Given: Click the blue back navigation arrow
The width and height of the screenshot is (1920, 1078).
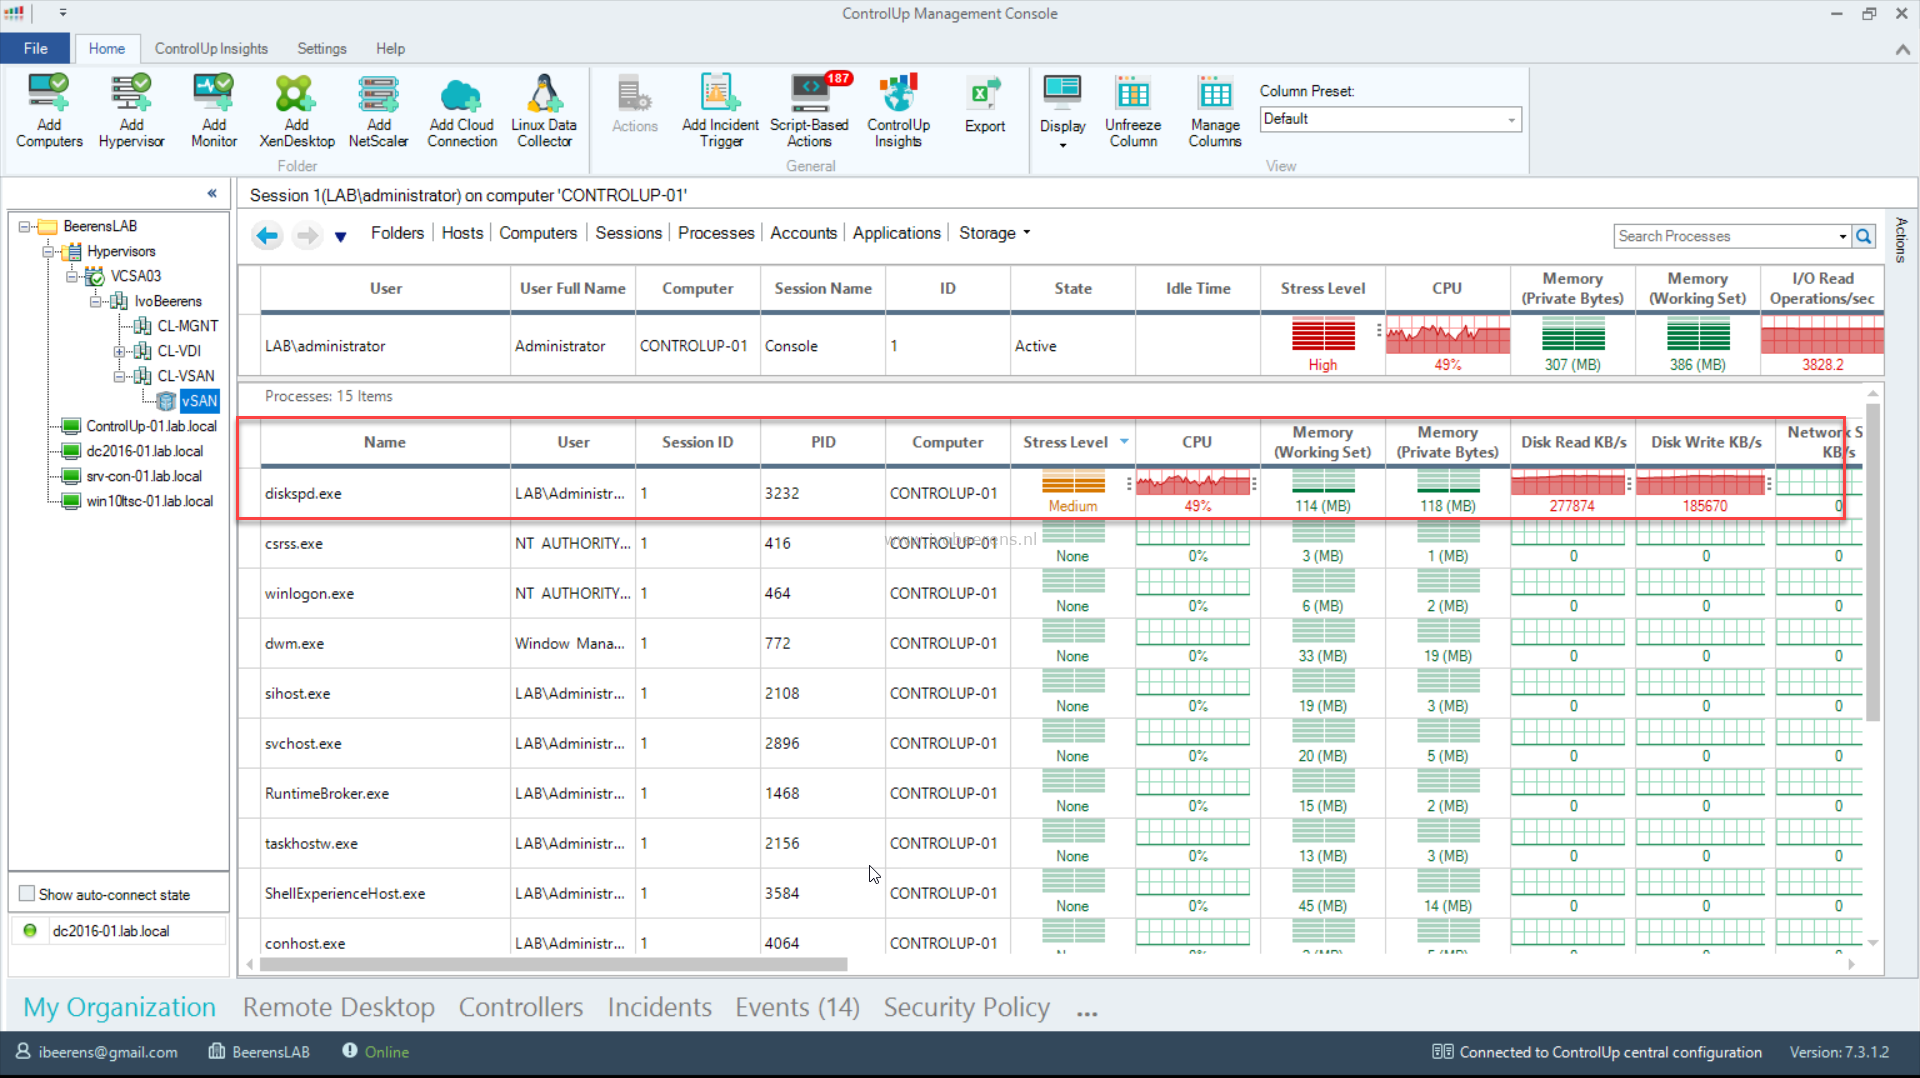Looking at the screenshot, I should pos(267,236).
